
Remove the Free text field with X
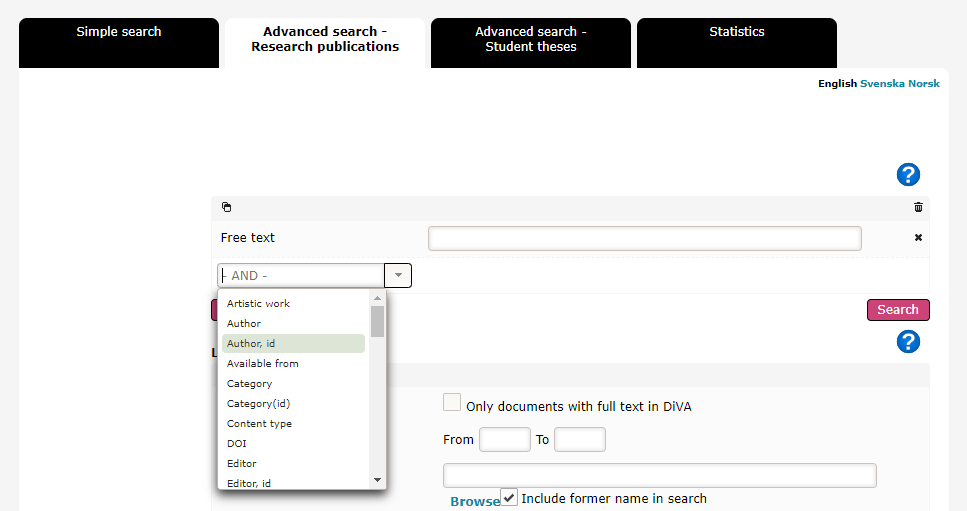pyautogui.click(x=918, y=238)
